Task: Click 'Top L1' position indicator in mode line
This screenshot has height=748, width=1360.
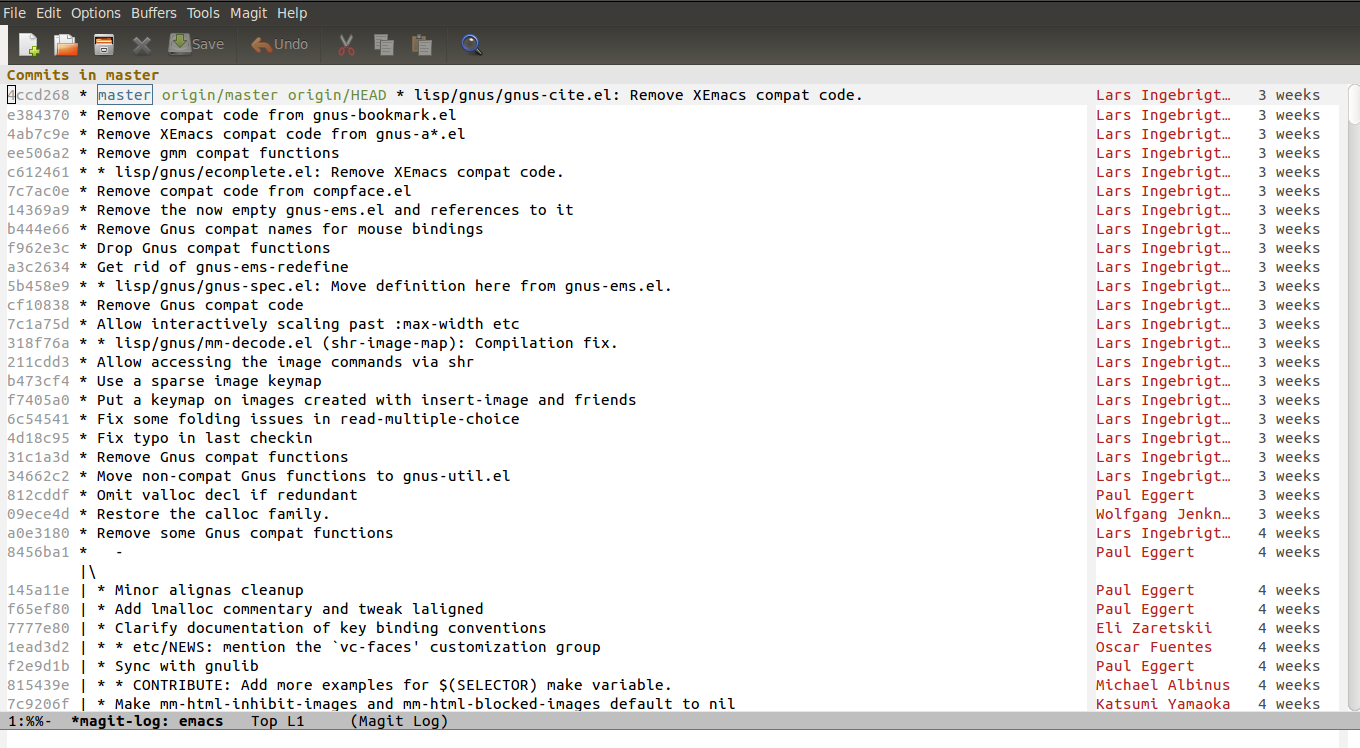Action: (277, 721)
